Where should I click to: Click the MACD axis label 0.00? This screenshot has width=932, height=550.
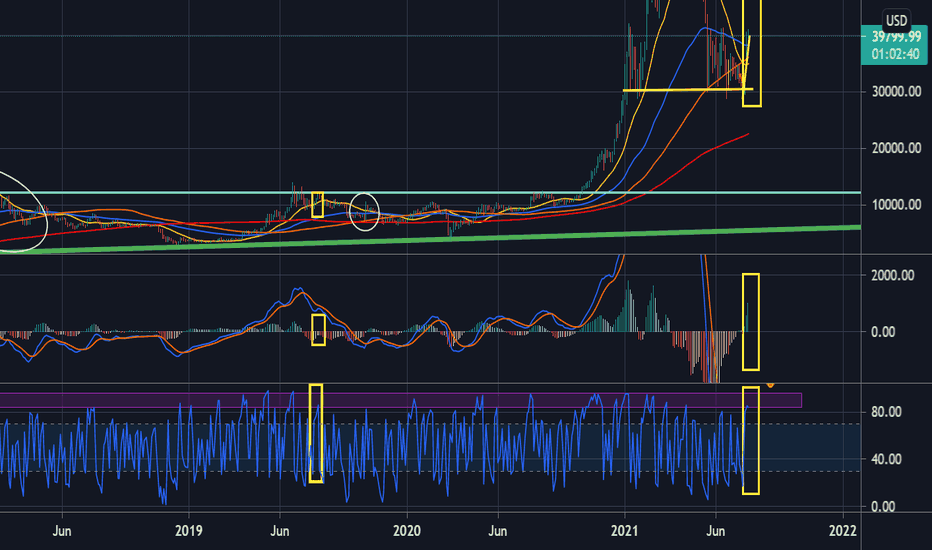coord(883,332)
